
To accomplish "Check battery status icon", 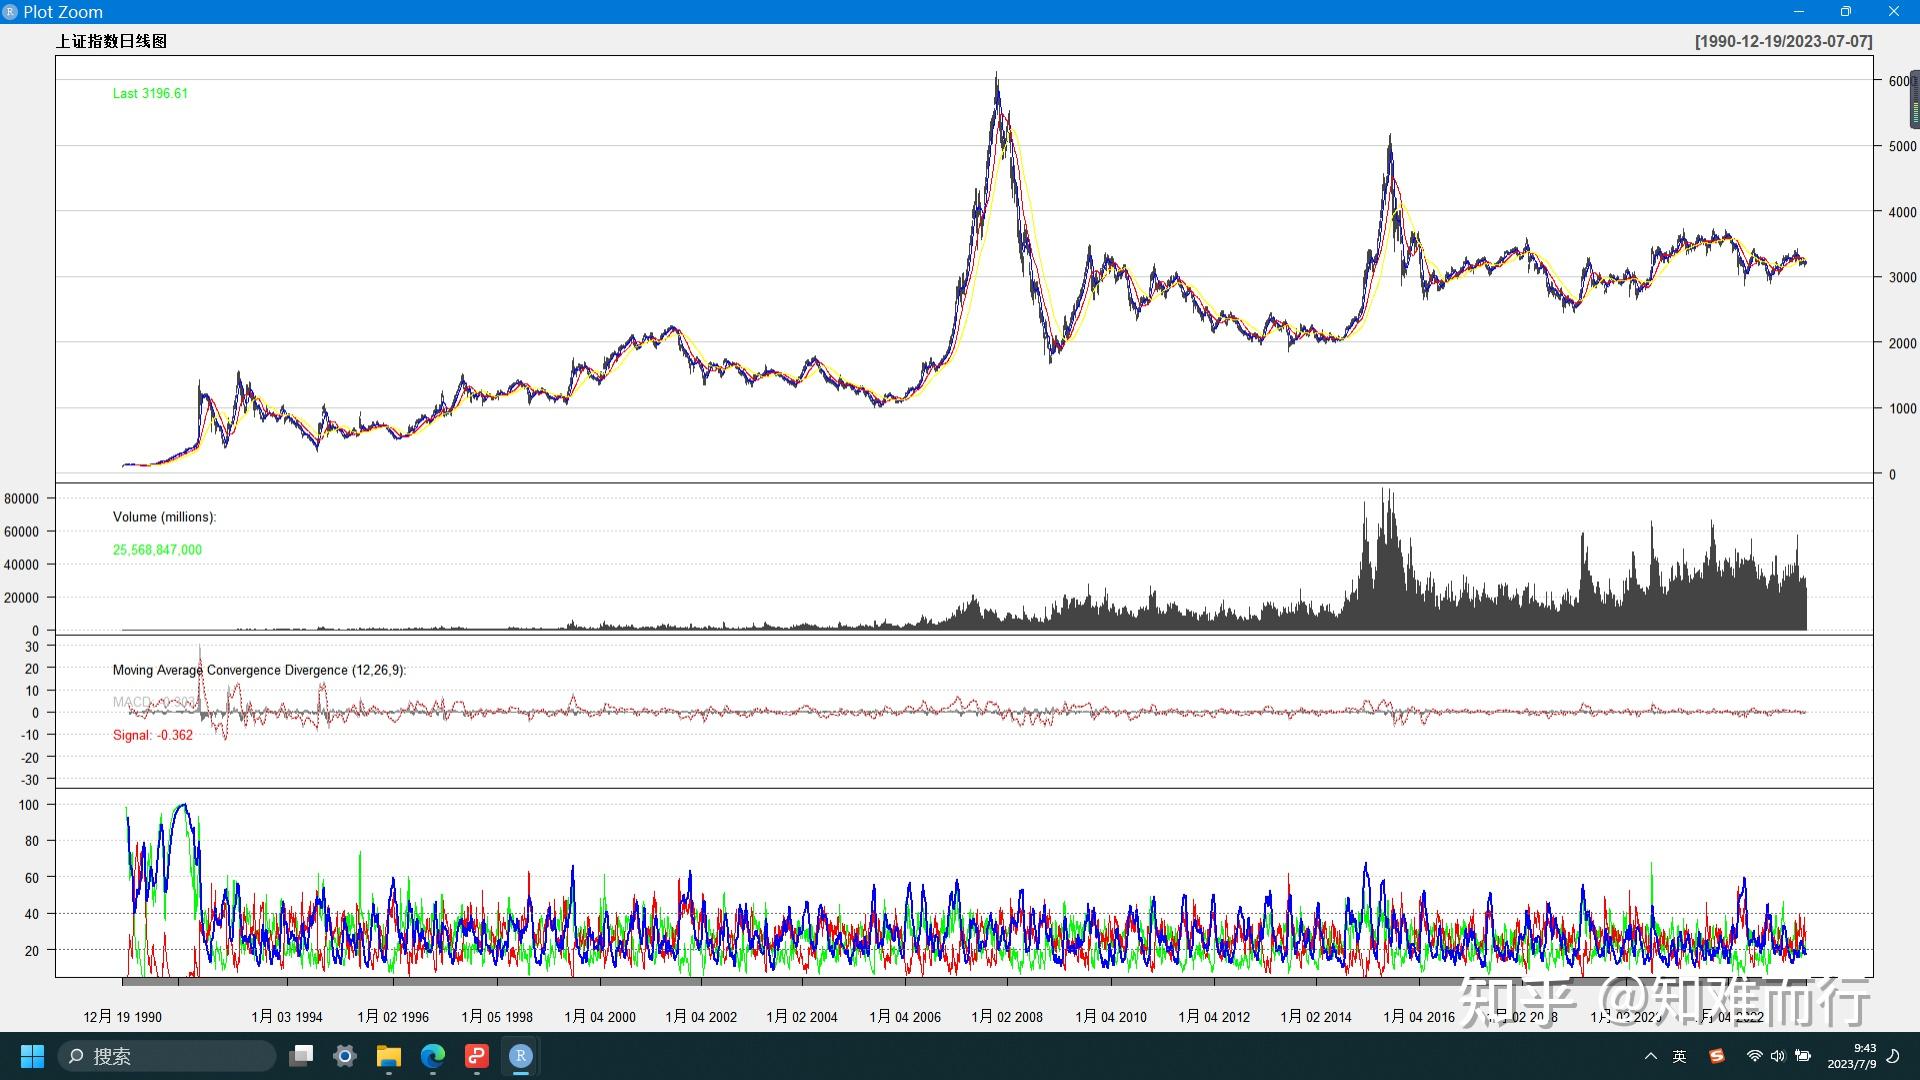I will click(1803, 1056).
